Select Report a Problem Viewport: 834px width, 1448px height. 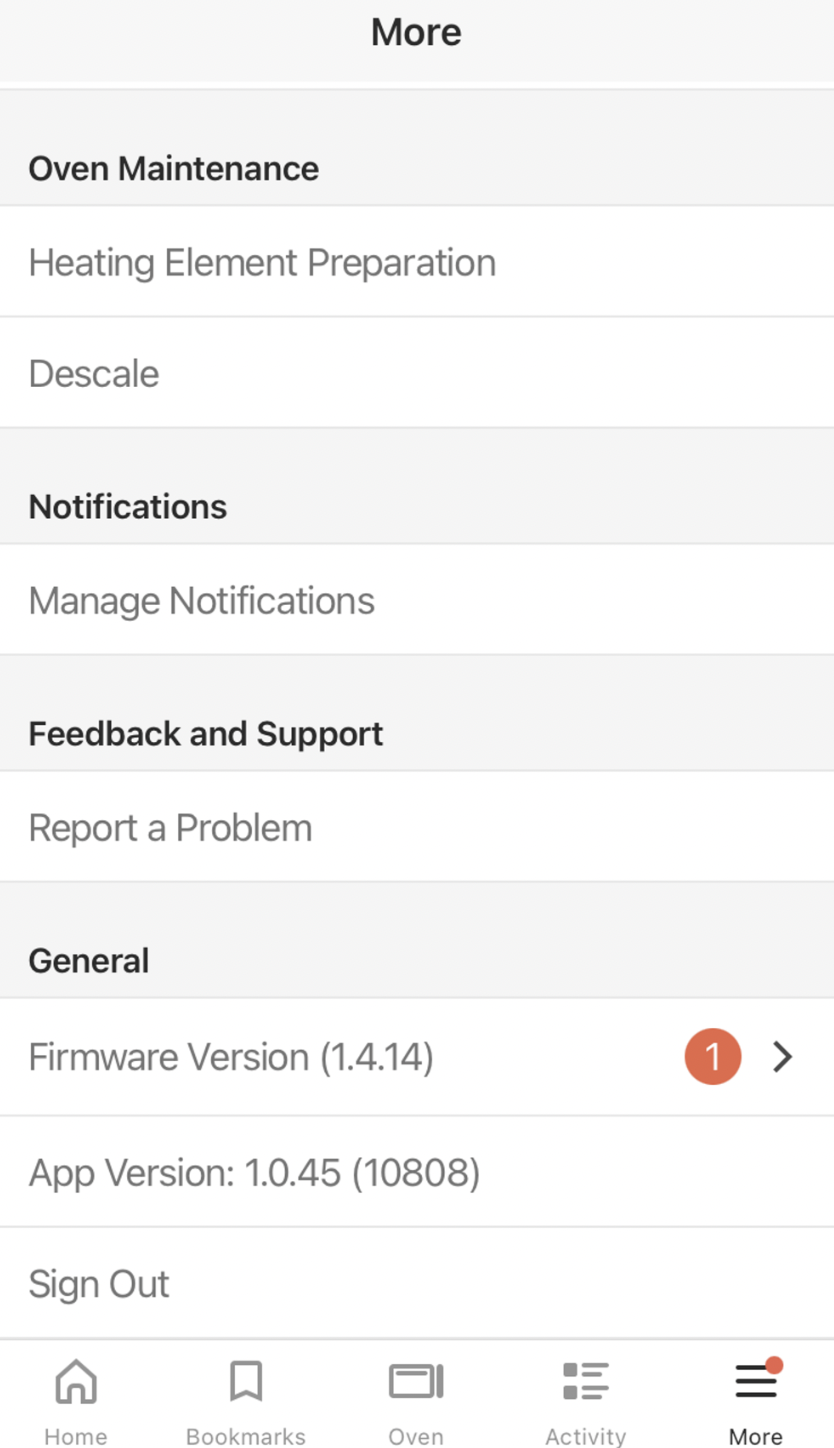170,827
